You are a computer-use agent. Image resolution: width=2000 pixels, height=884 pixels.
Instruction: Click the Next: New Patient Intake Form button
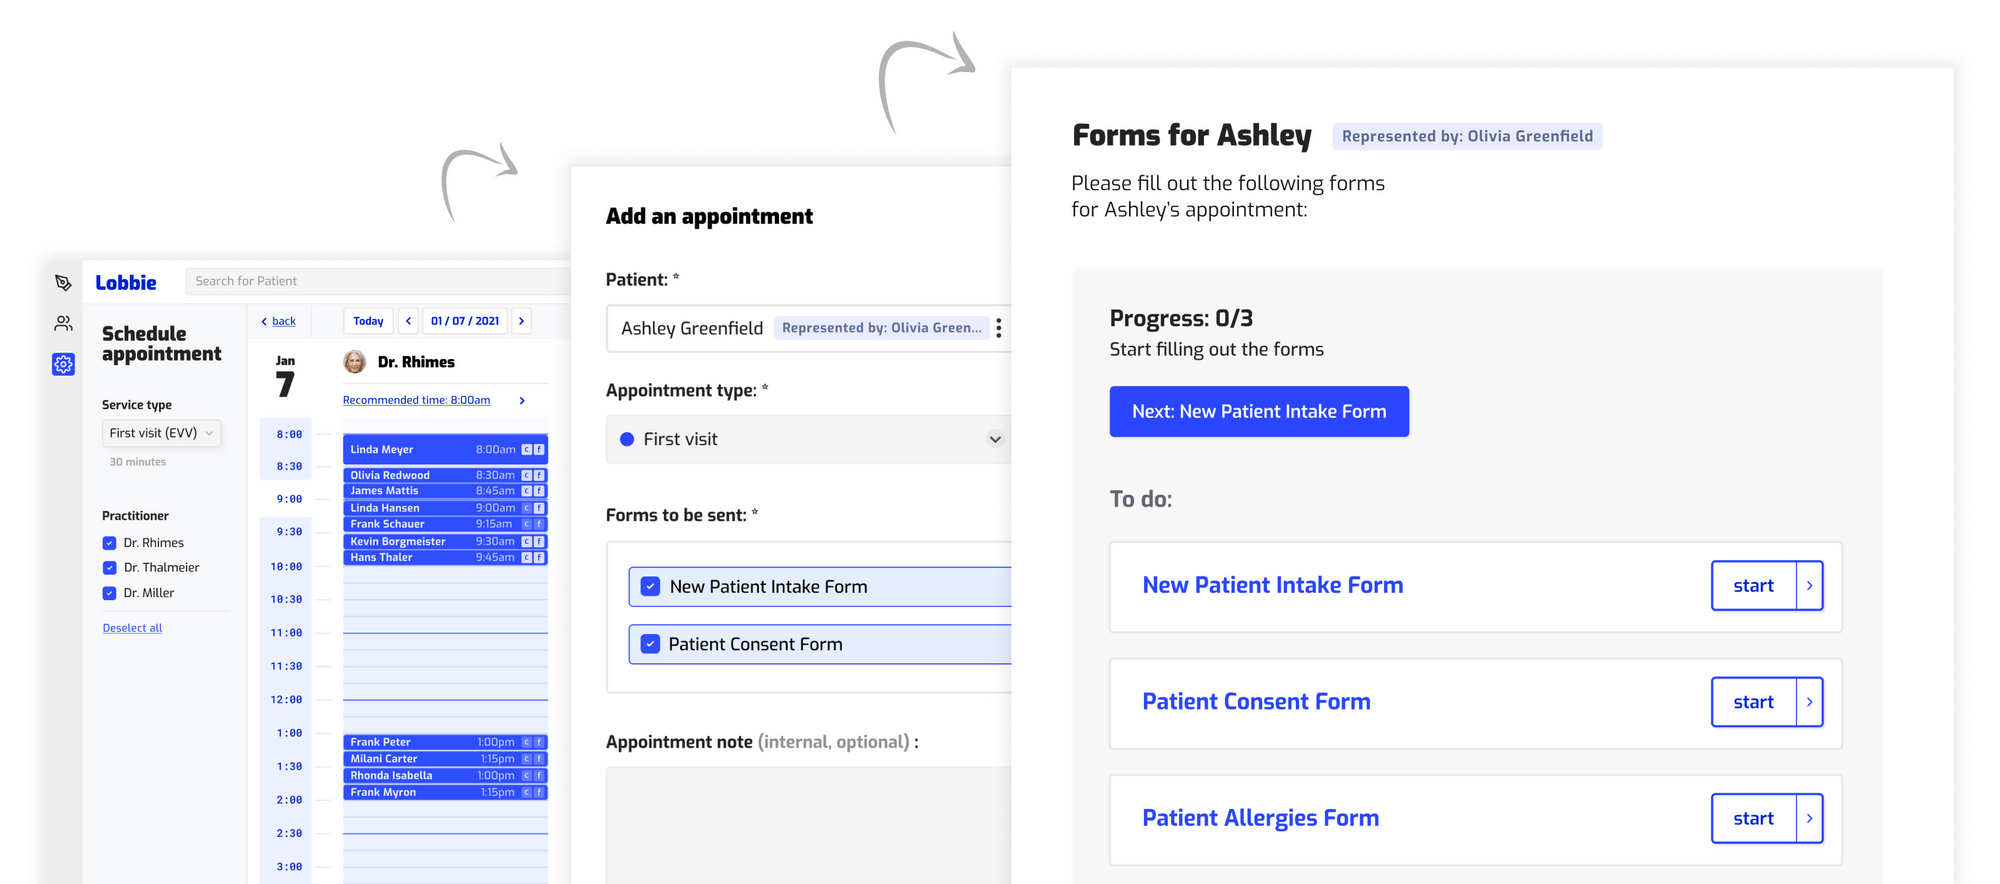tap(1259, 411)
